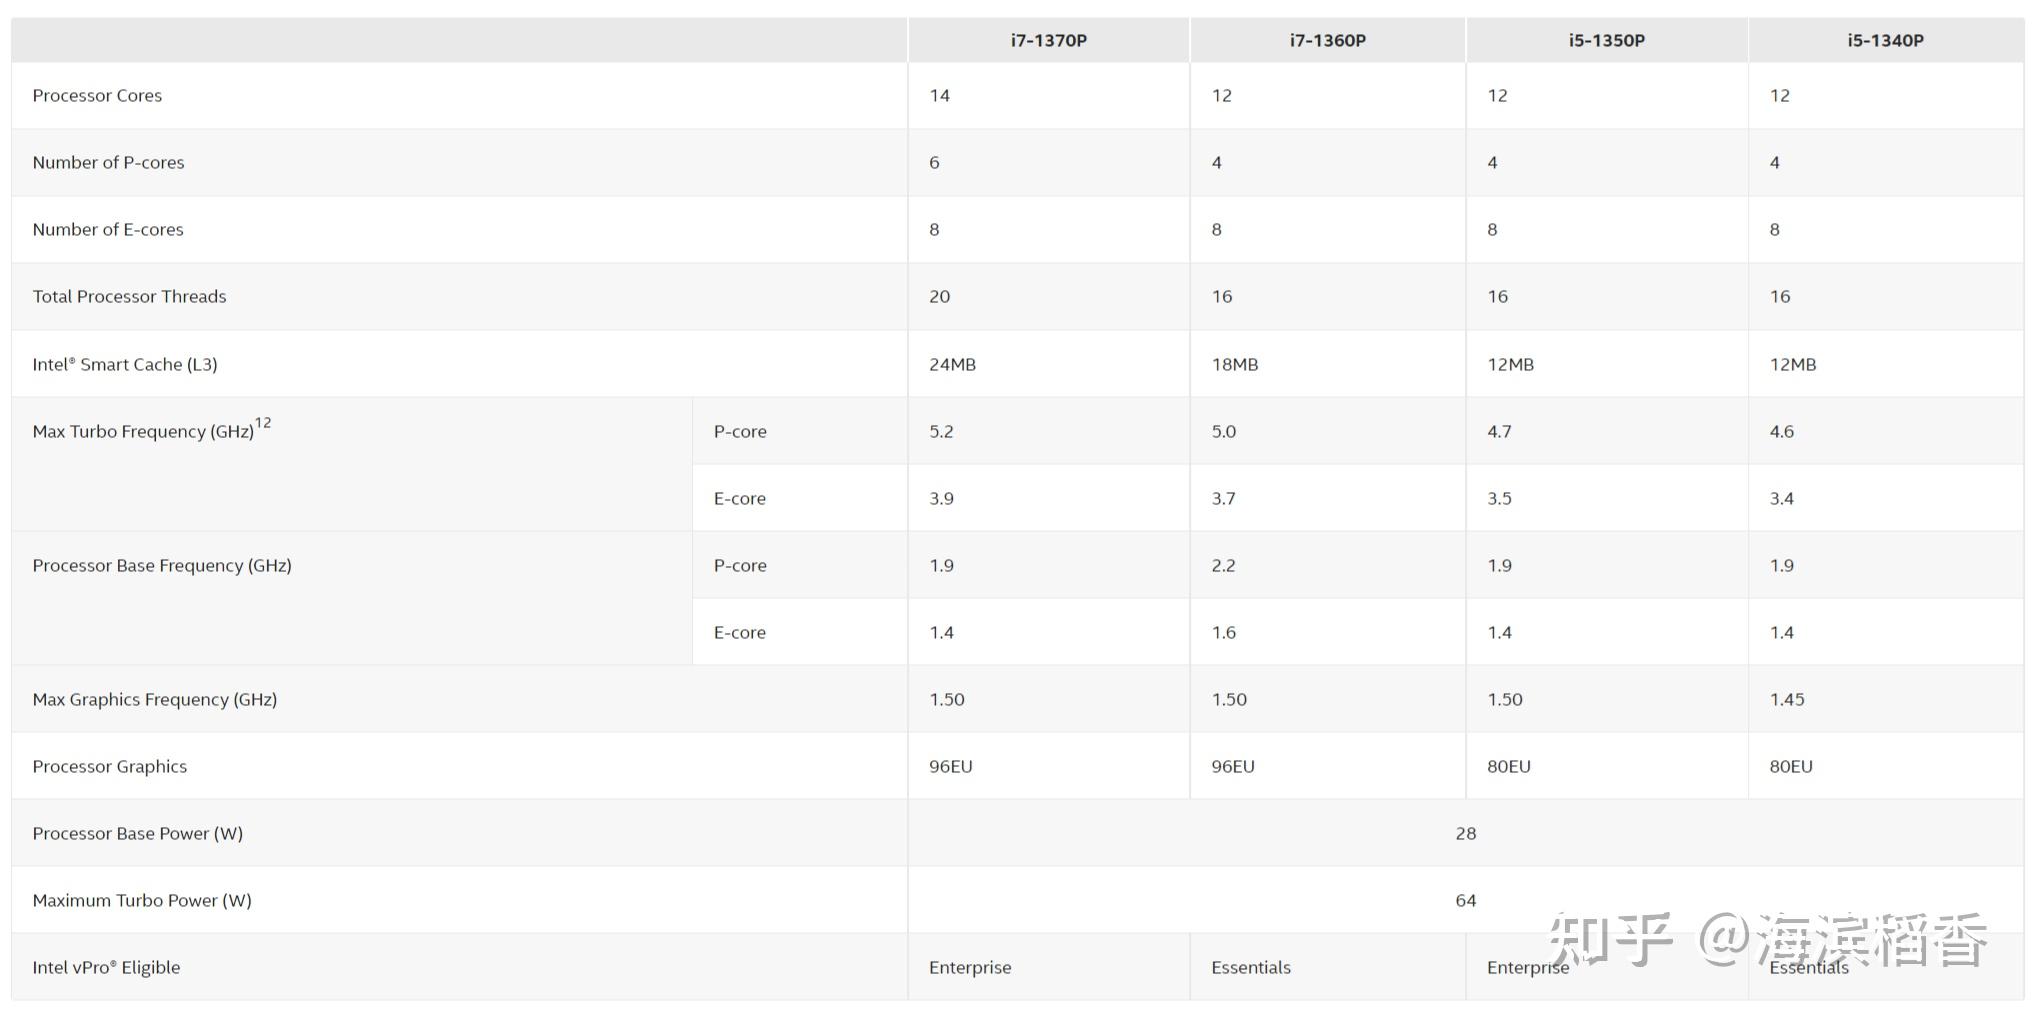Click the i5-1340P column header
The image size is (2039, 1021).
point(1885,41)
